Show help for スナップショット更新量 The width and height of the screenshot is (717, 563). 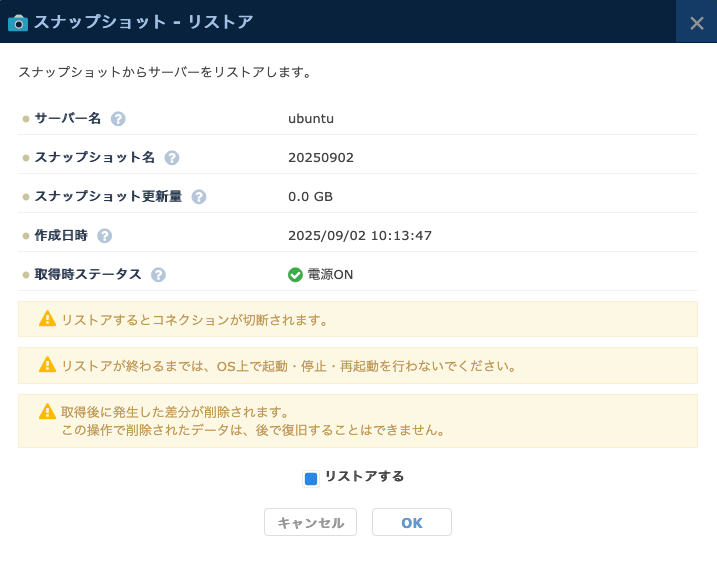pos(199,197)
